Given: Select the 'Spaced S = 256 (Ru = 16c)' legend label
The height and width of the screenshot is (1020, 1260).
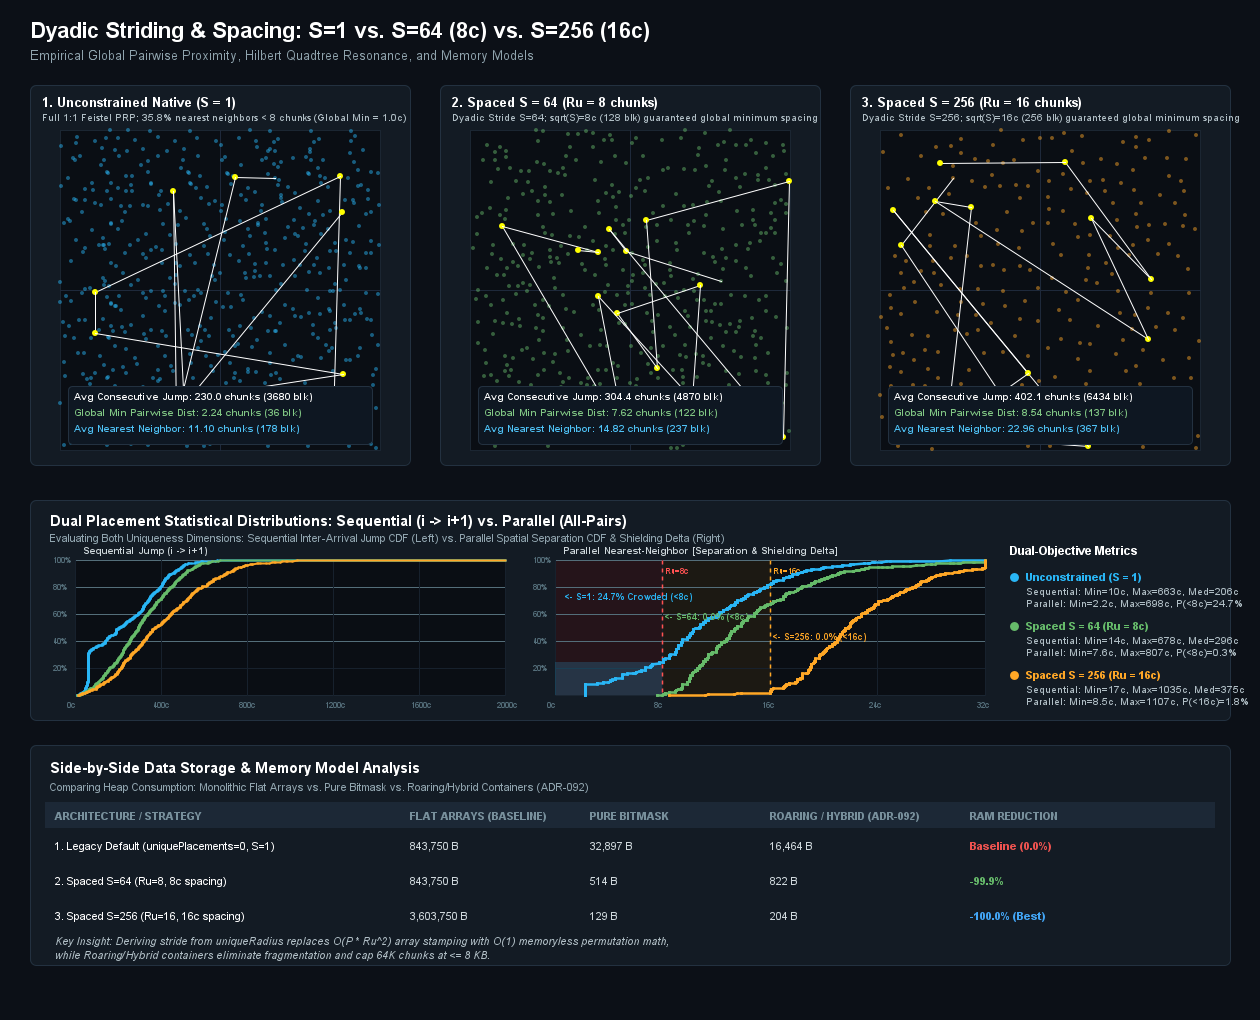Looking at the screenshot, I should pos(1093,675).
